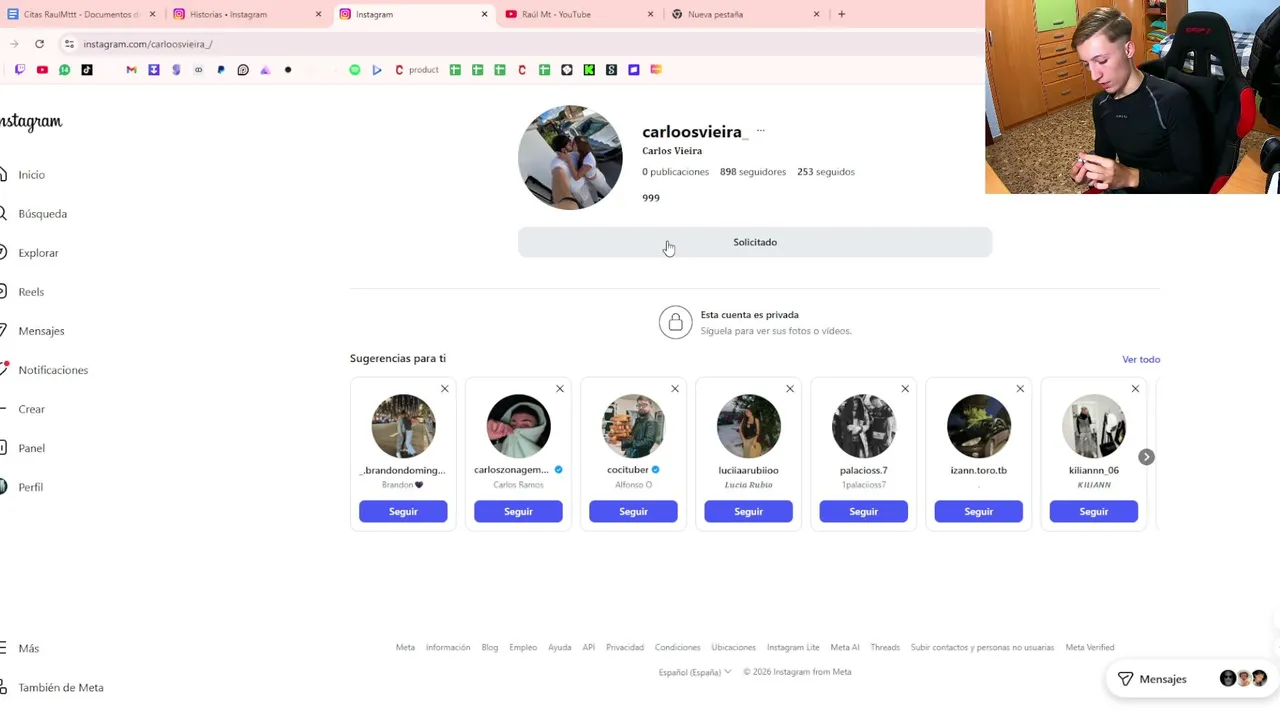Reload the page
The image size is (1280, 720).
pos(39,44)
